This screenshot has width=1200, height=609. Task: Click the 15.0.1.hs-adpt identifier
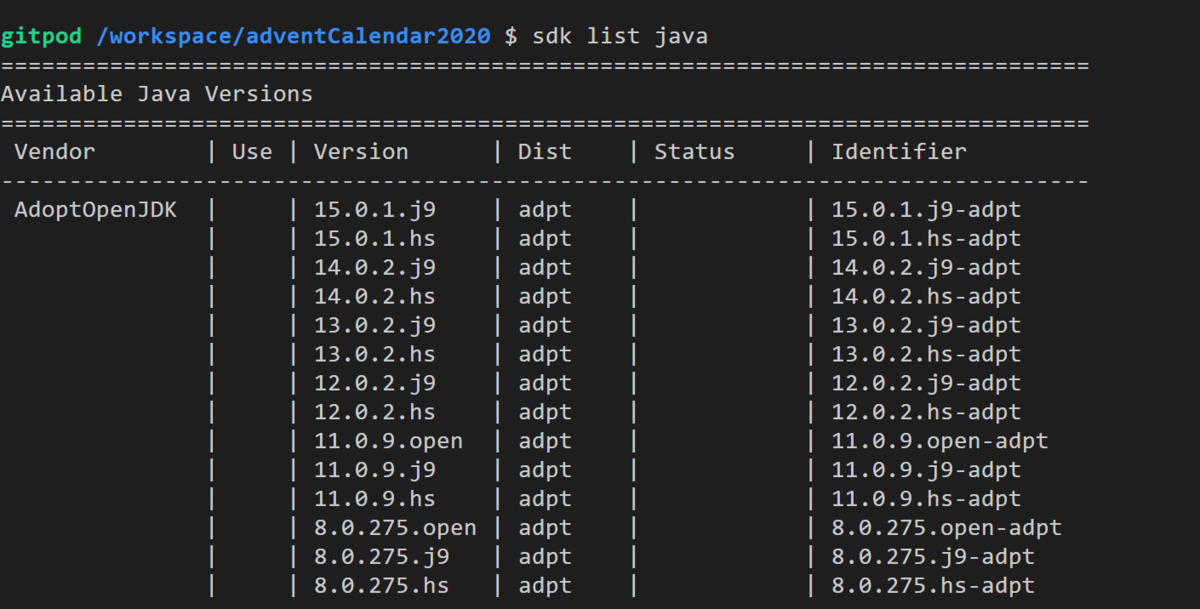tap(926, 240)
